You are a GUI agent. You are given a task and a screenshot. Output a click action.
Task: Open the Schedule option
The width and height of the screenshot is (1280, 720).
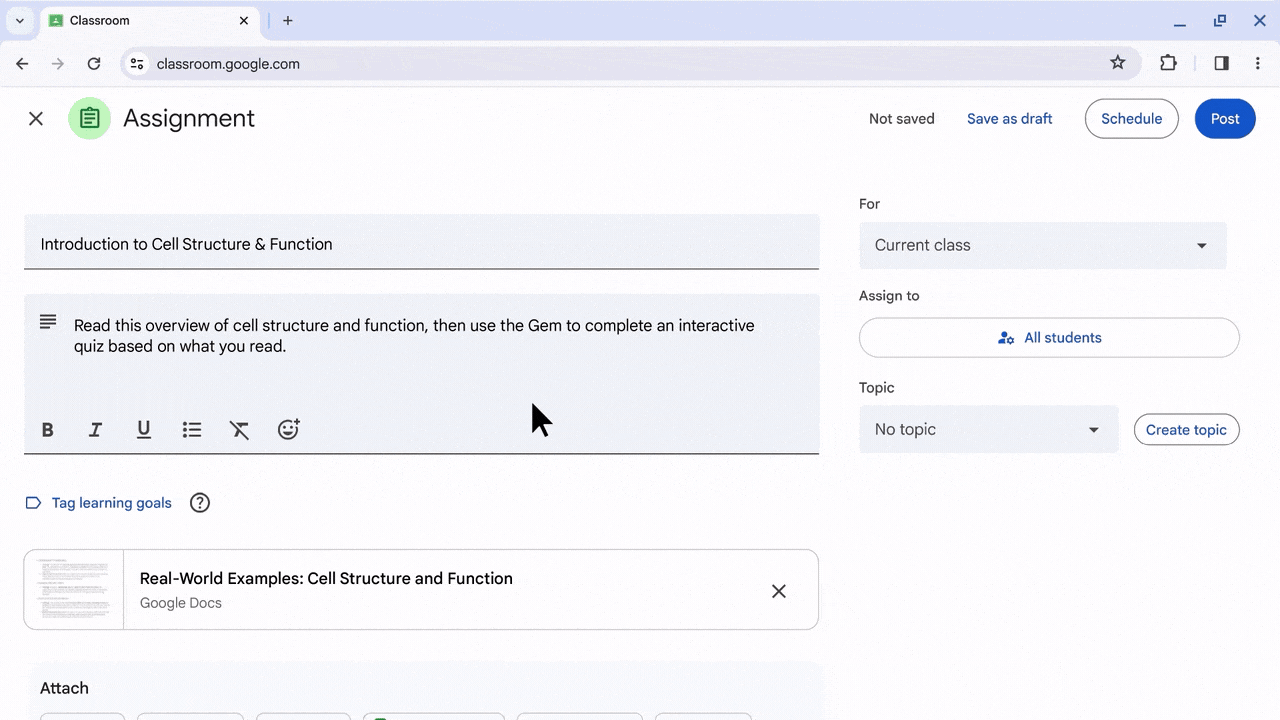pos(1131,119)
